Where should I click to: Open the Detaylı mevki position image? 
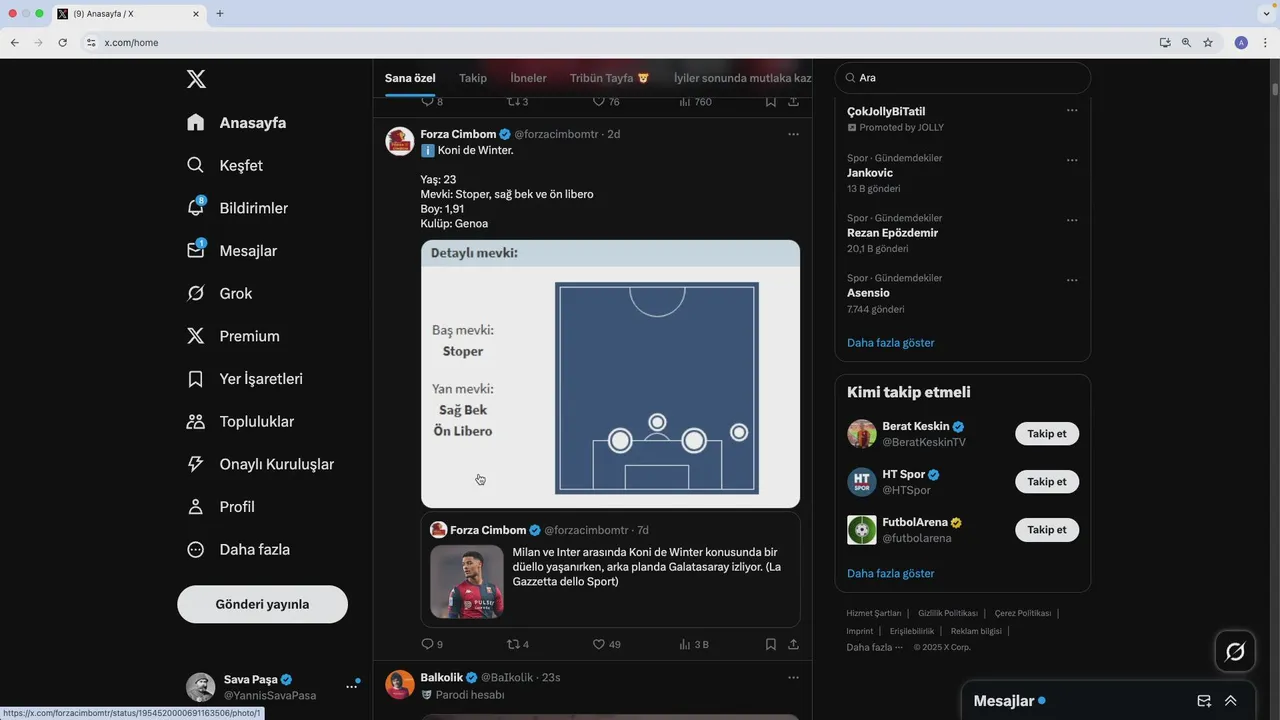pos(610,374)
